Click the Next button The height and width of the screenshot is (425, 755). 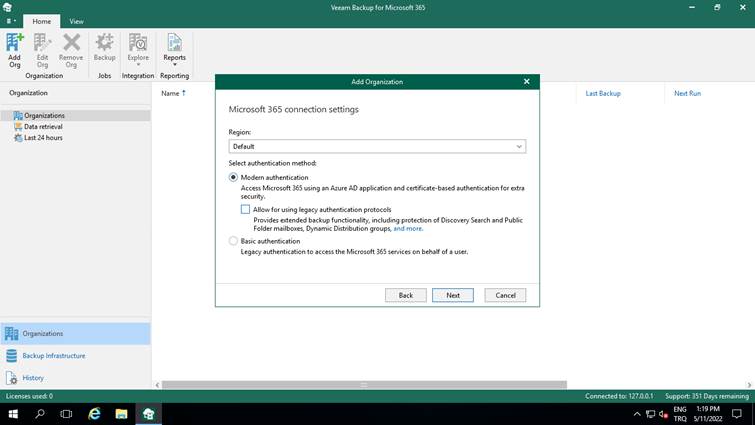tap(452, 295)
